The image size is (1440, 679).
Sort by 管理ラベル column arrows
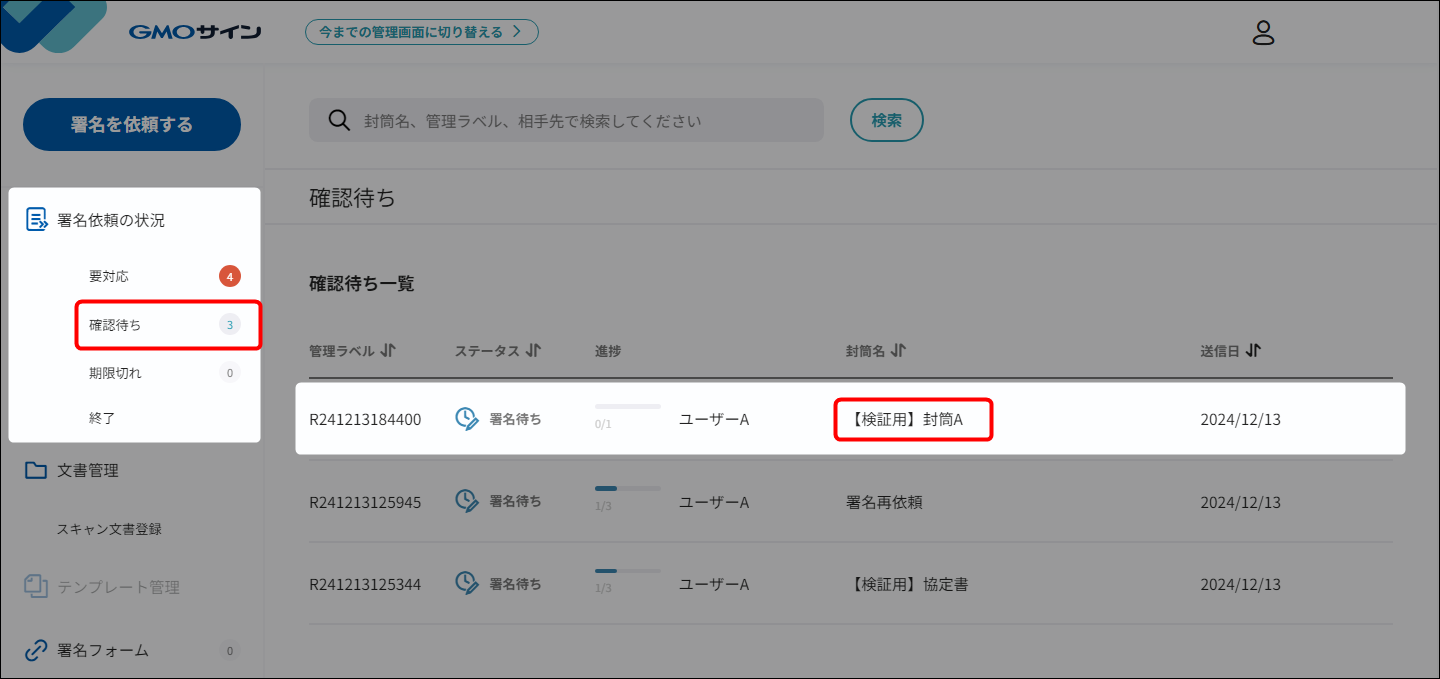(x=388, y=351)
